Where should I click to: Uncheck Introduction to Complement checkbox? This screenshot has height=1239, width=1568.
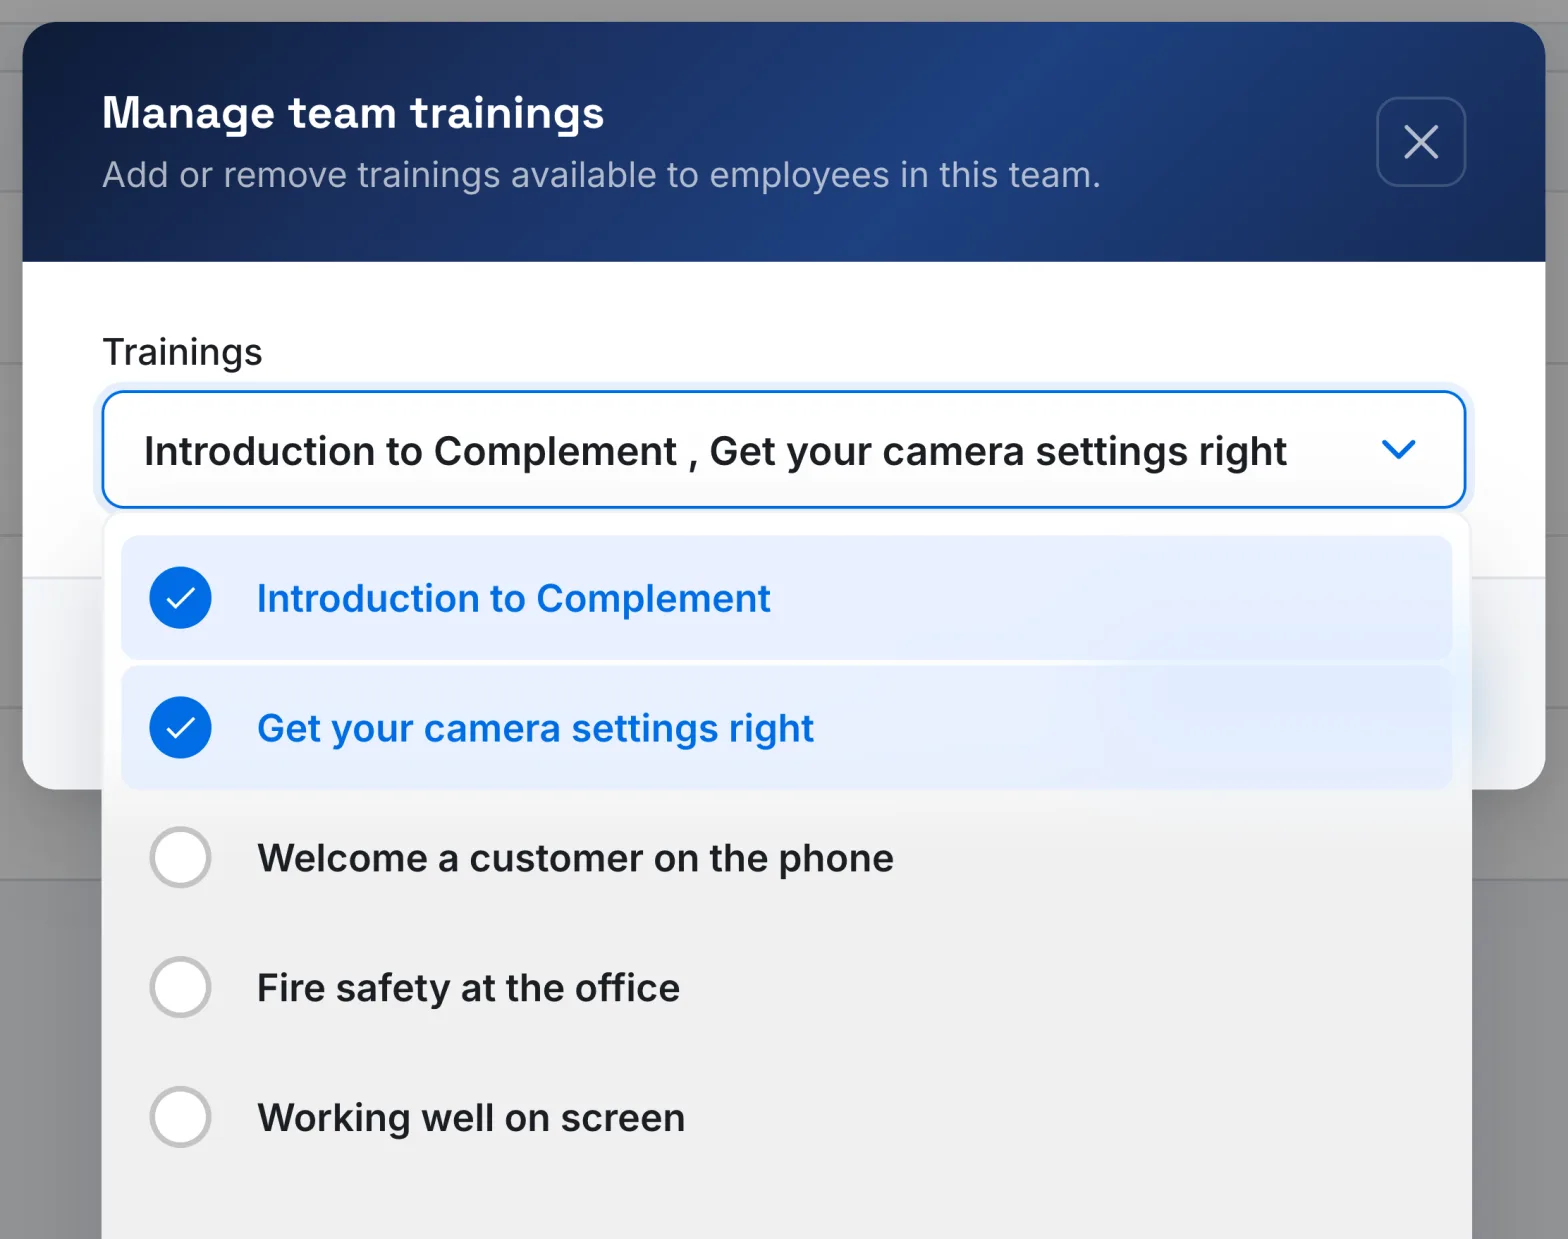point(180,598)
